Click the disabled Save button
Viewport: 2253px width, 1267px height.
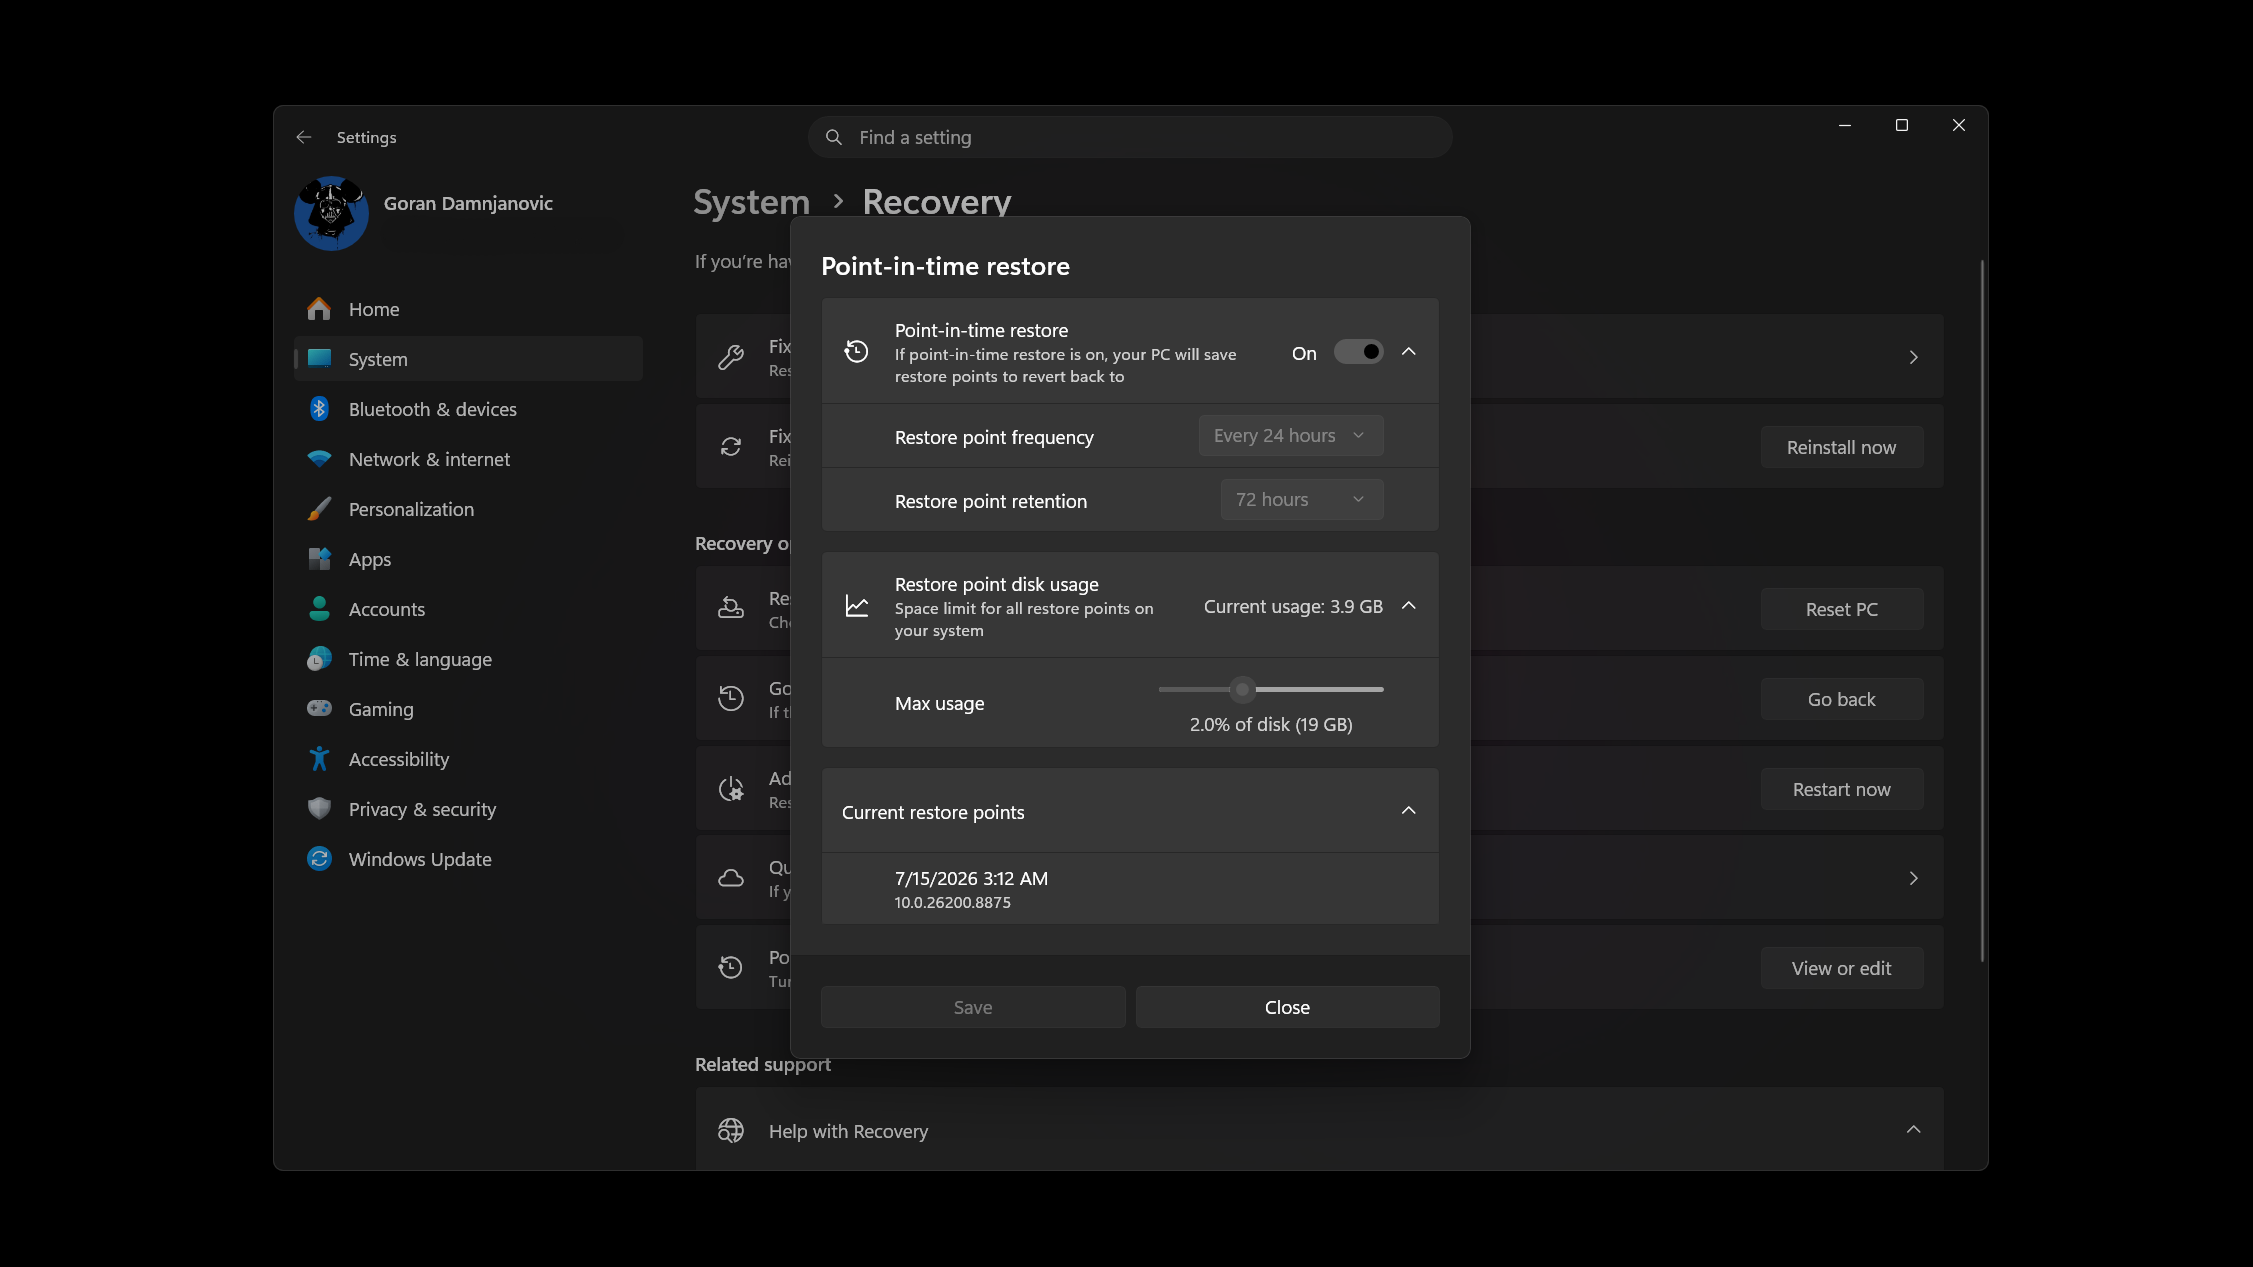[973, 1007]
